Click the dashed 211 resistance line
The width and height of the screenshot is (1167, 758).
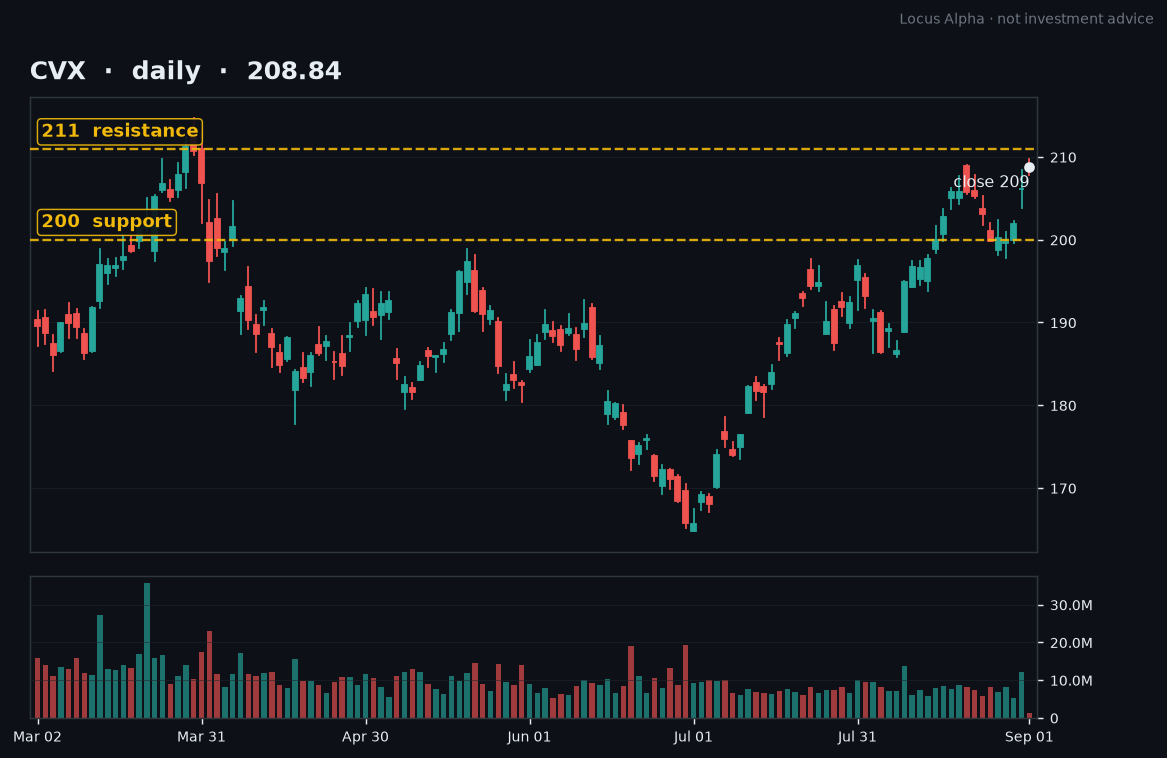click(534, 149)
